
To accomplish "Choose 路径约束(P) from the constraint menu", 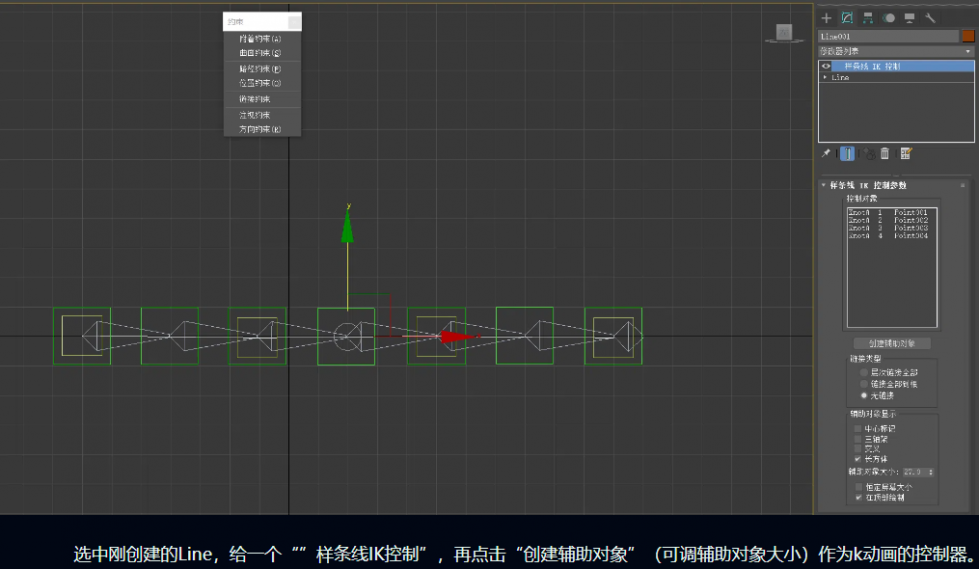I will (260, 69).
